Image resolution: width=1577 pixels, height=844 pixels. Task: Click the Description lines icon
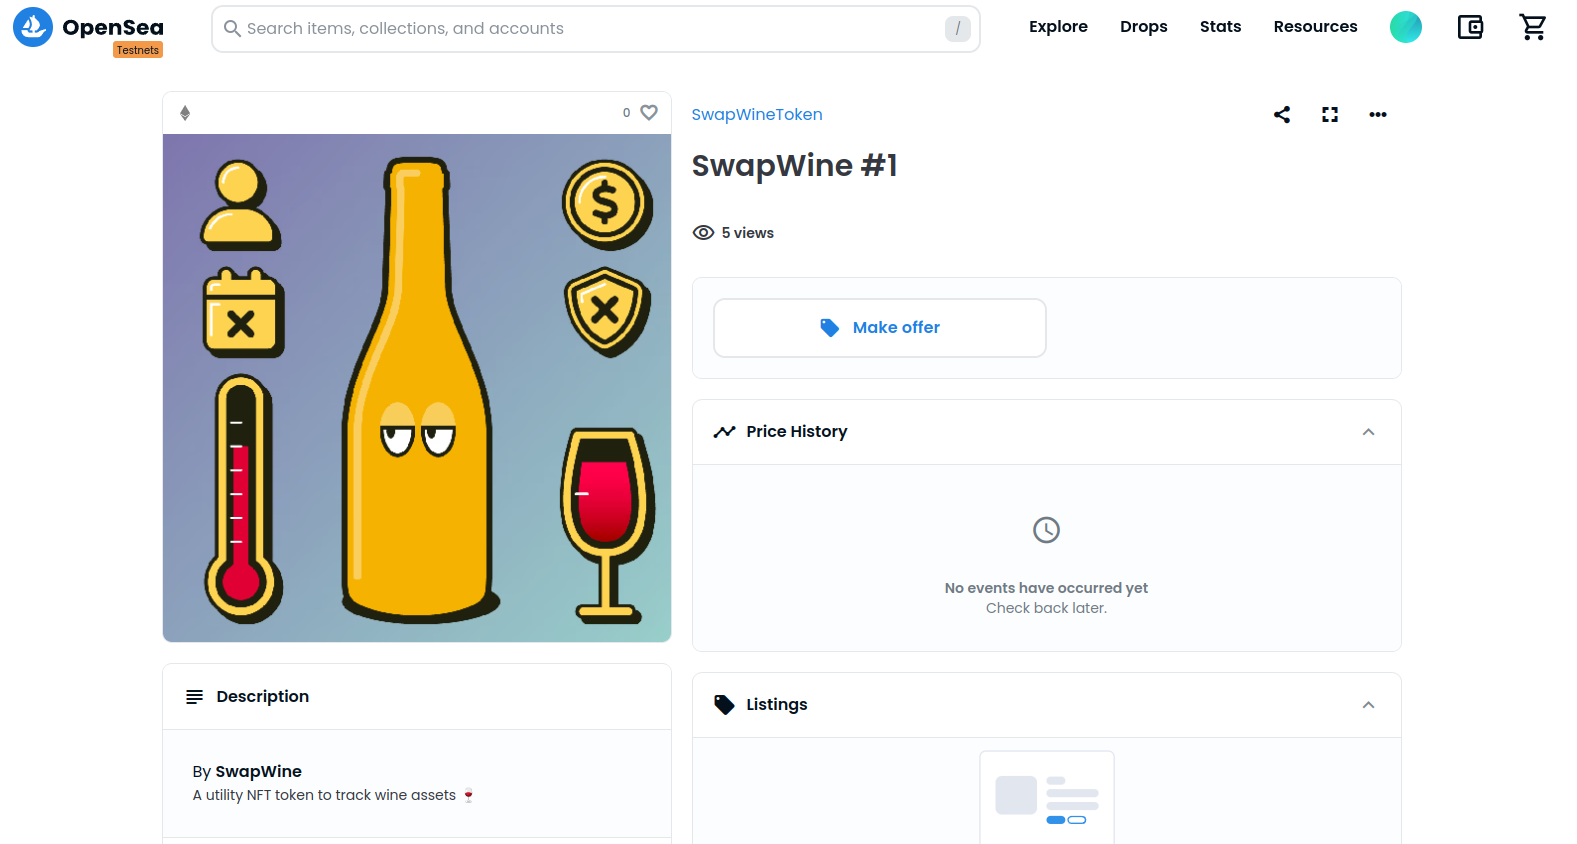(x=195, y=697)
